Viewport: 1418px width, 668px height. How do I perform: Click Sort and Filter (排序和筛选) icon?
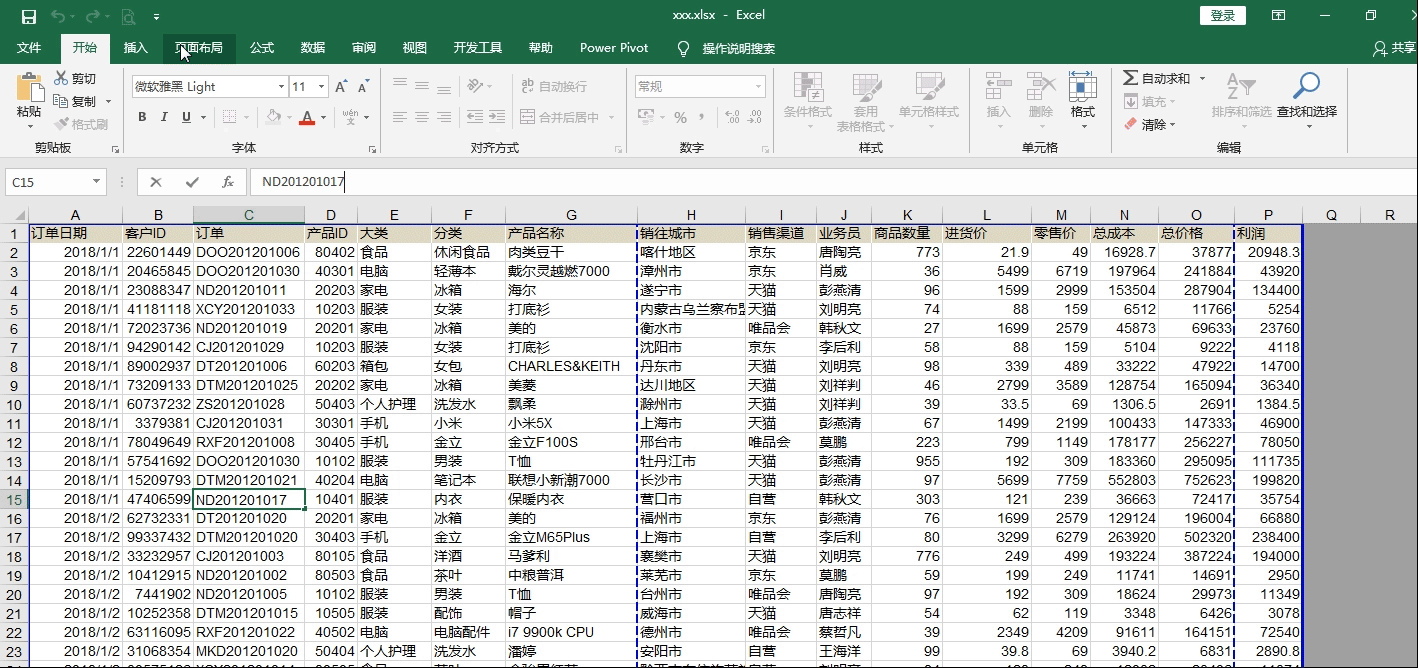1241,87
